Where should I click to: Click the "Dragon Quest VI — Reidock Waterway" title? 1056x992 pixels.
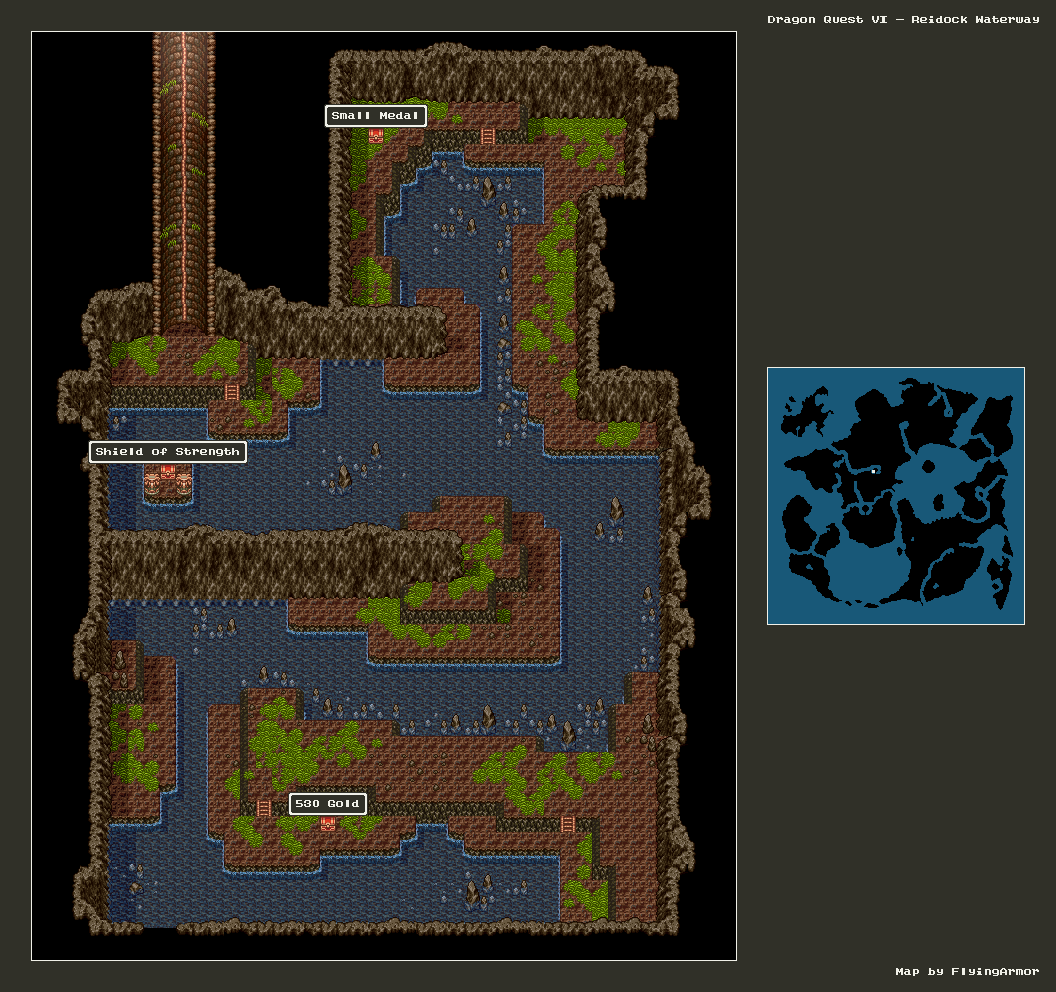click(903, 20)
